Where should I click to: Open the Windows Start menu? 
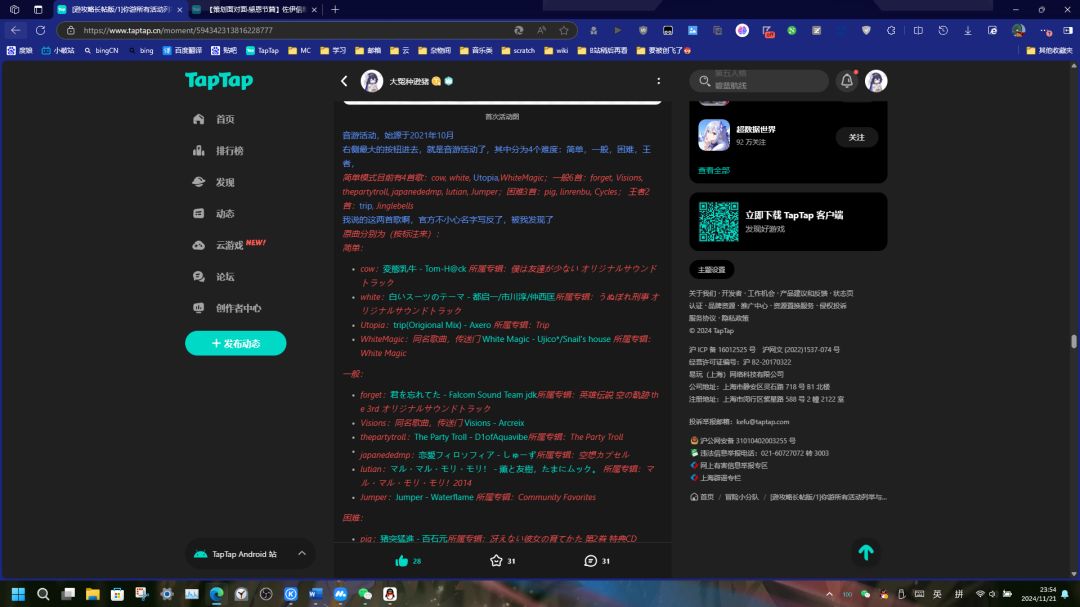coord(18,594)
